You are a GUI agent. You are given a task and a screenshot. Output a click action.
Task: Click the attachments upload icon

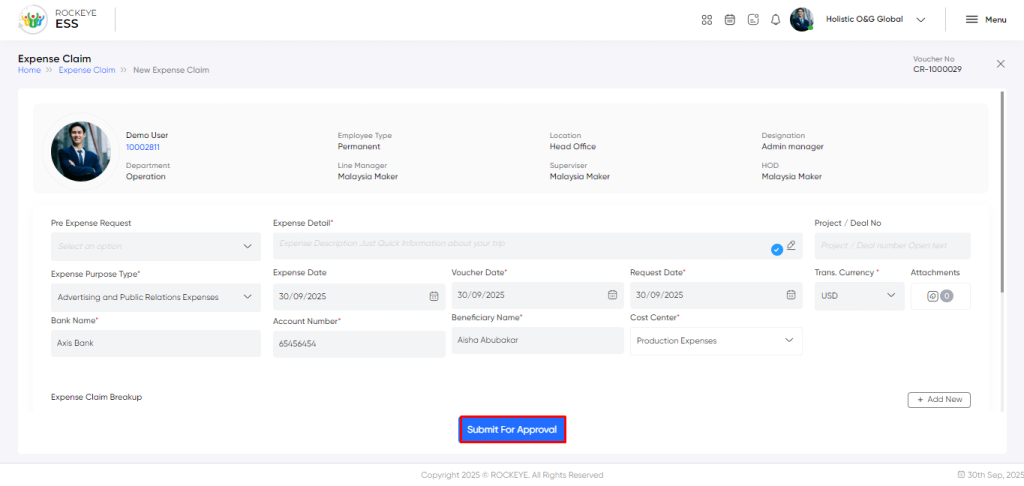click(933, 296)
